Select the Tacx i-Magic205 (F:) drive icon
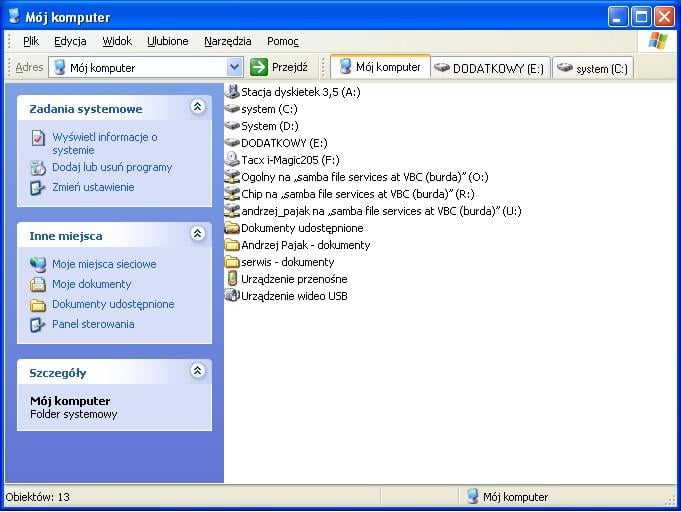Viewport: 681px width, 512px height. (x=232, y=160)
